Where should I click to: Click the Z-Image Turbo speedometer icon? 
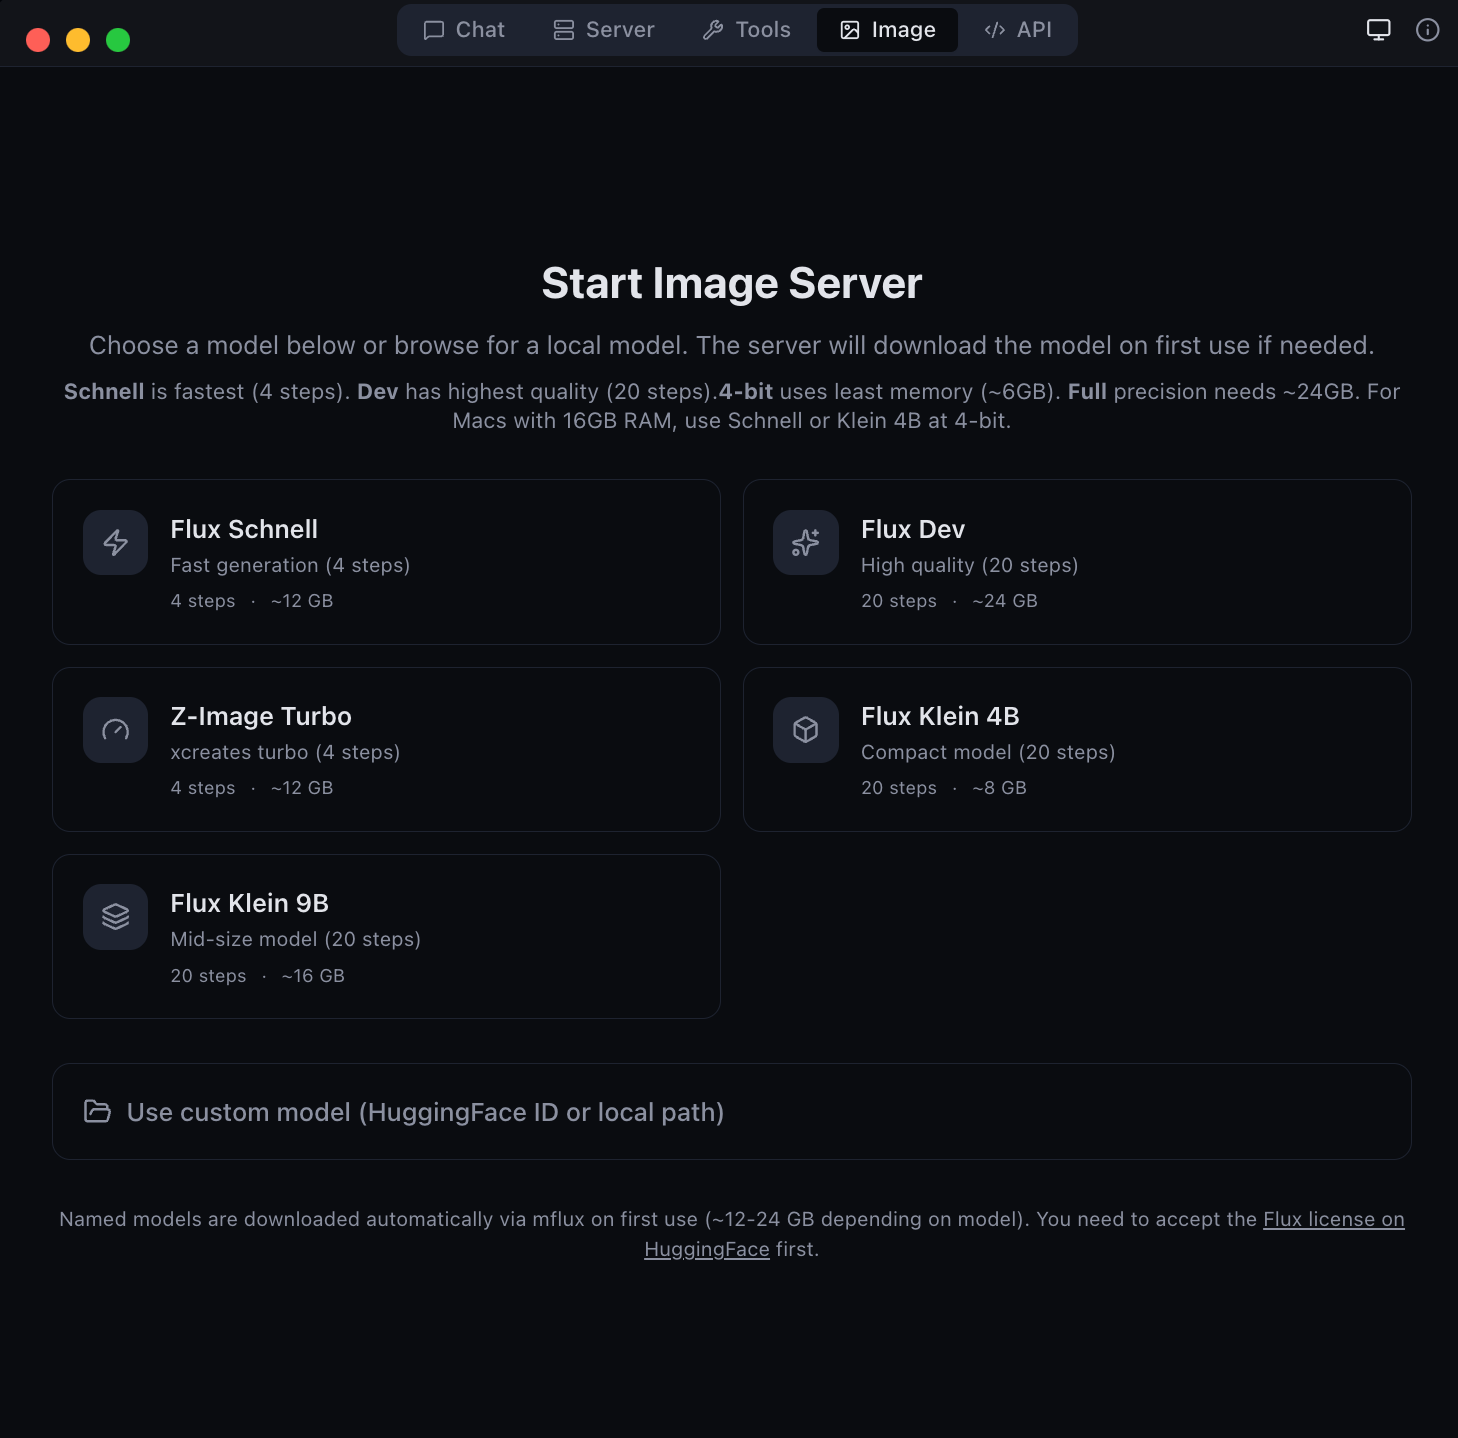click(115, 730)
